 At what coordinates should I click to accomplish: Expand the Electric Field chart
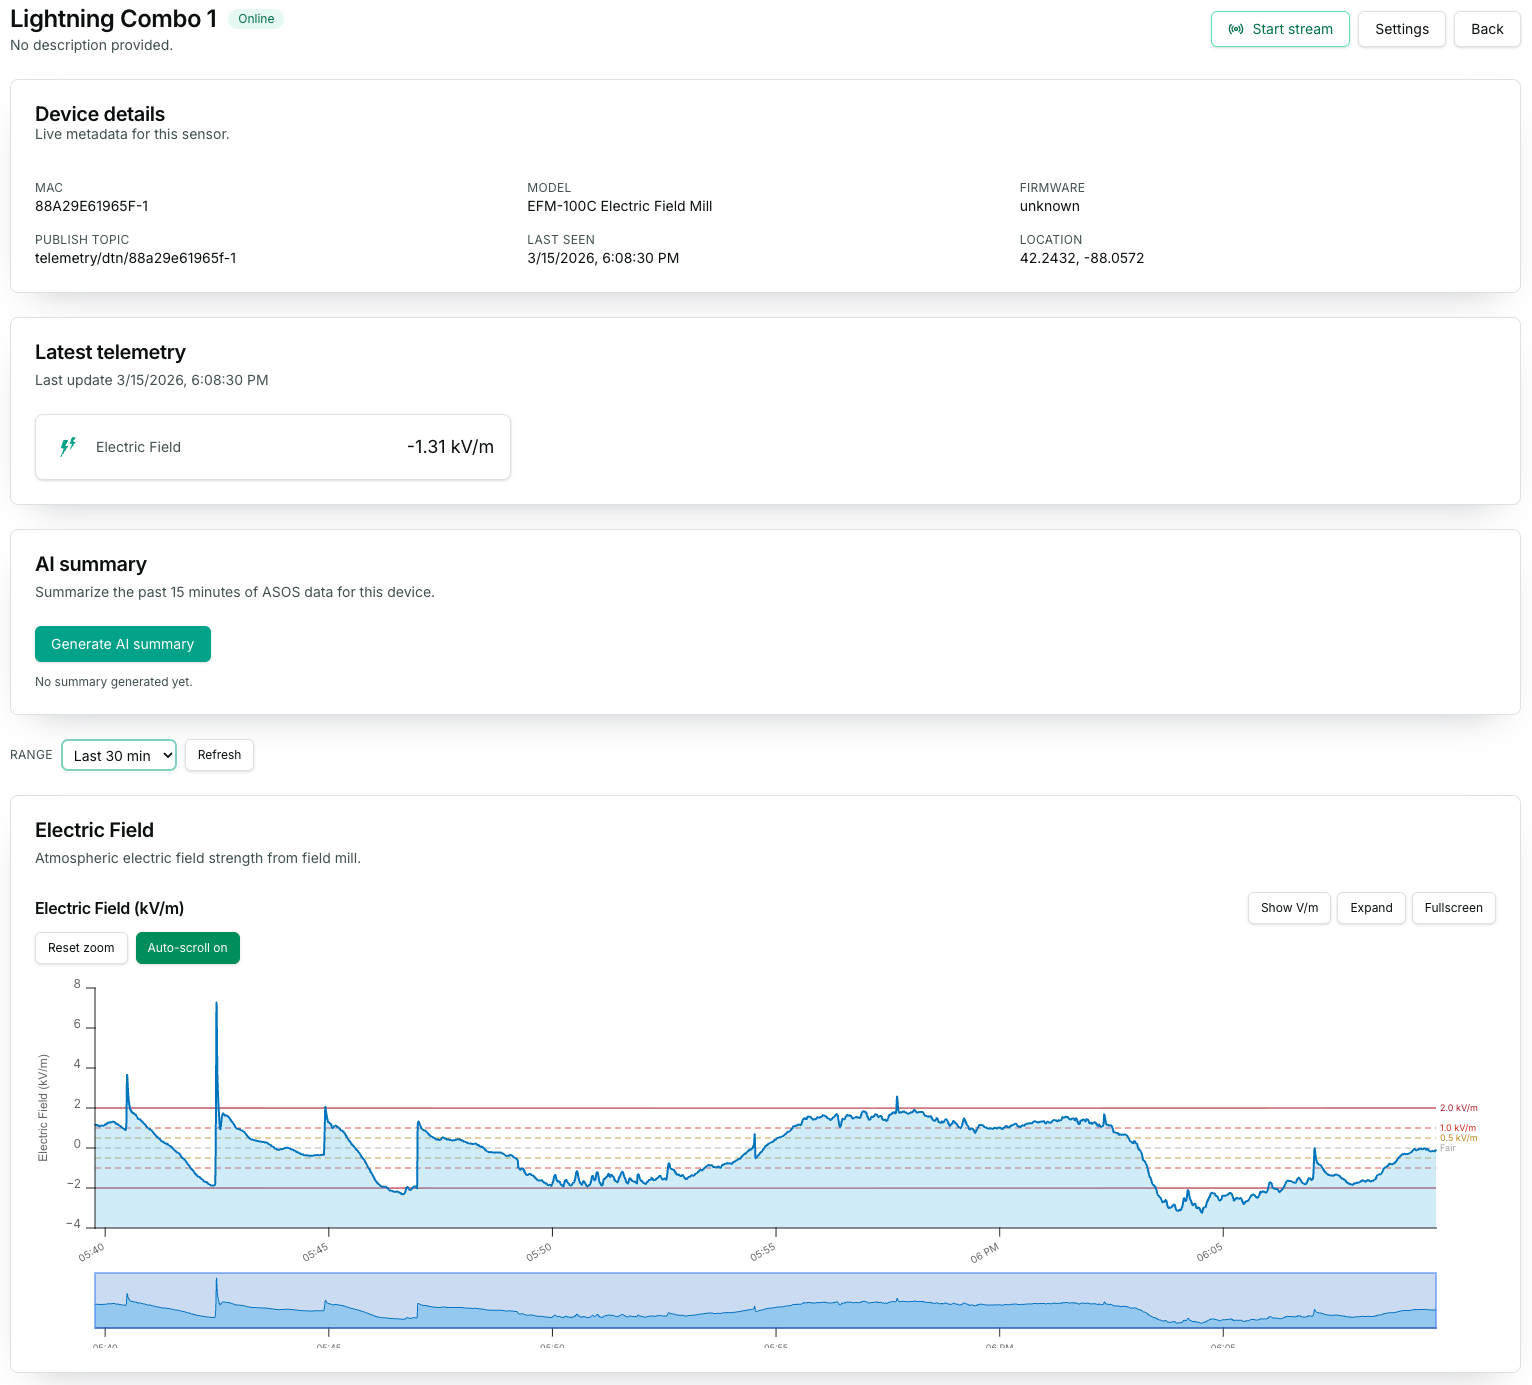pos(1371,908)
